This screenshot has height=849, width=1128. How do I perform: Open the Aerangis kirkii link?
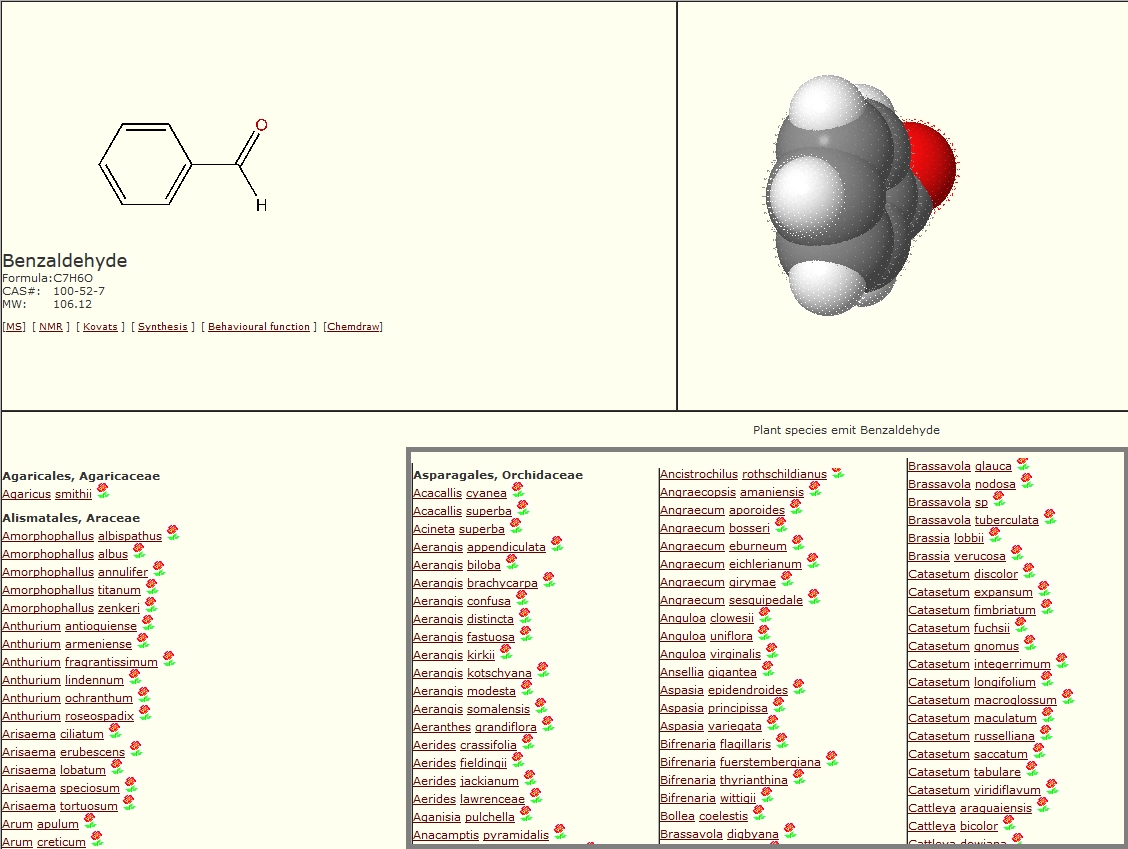tap(454, 655)
